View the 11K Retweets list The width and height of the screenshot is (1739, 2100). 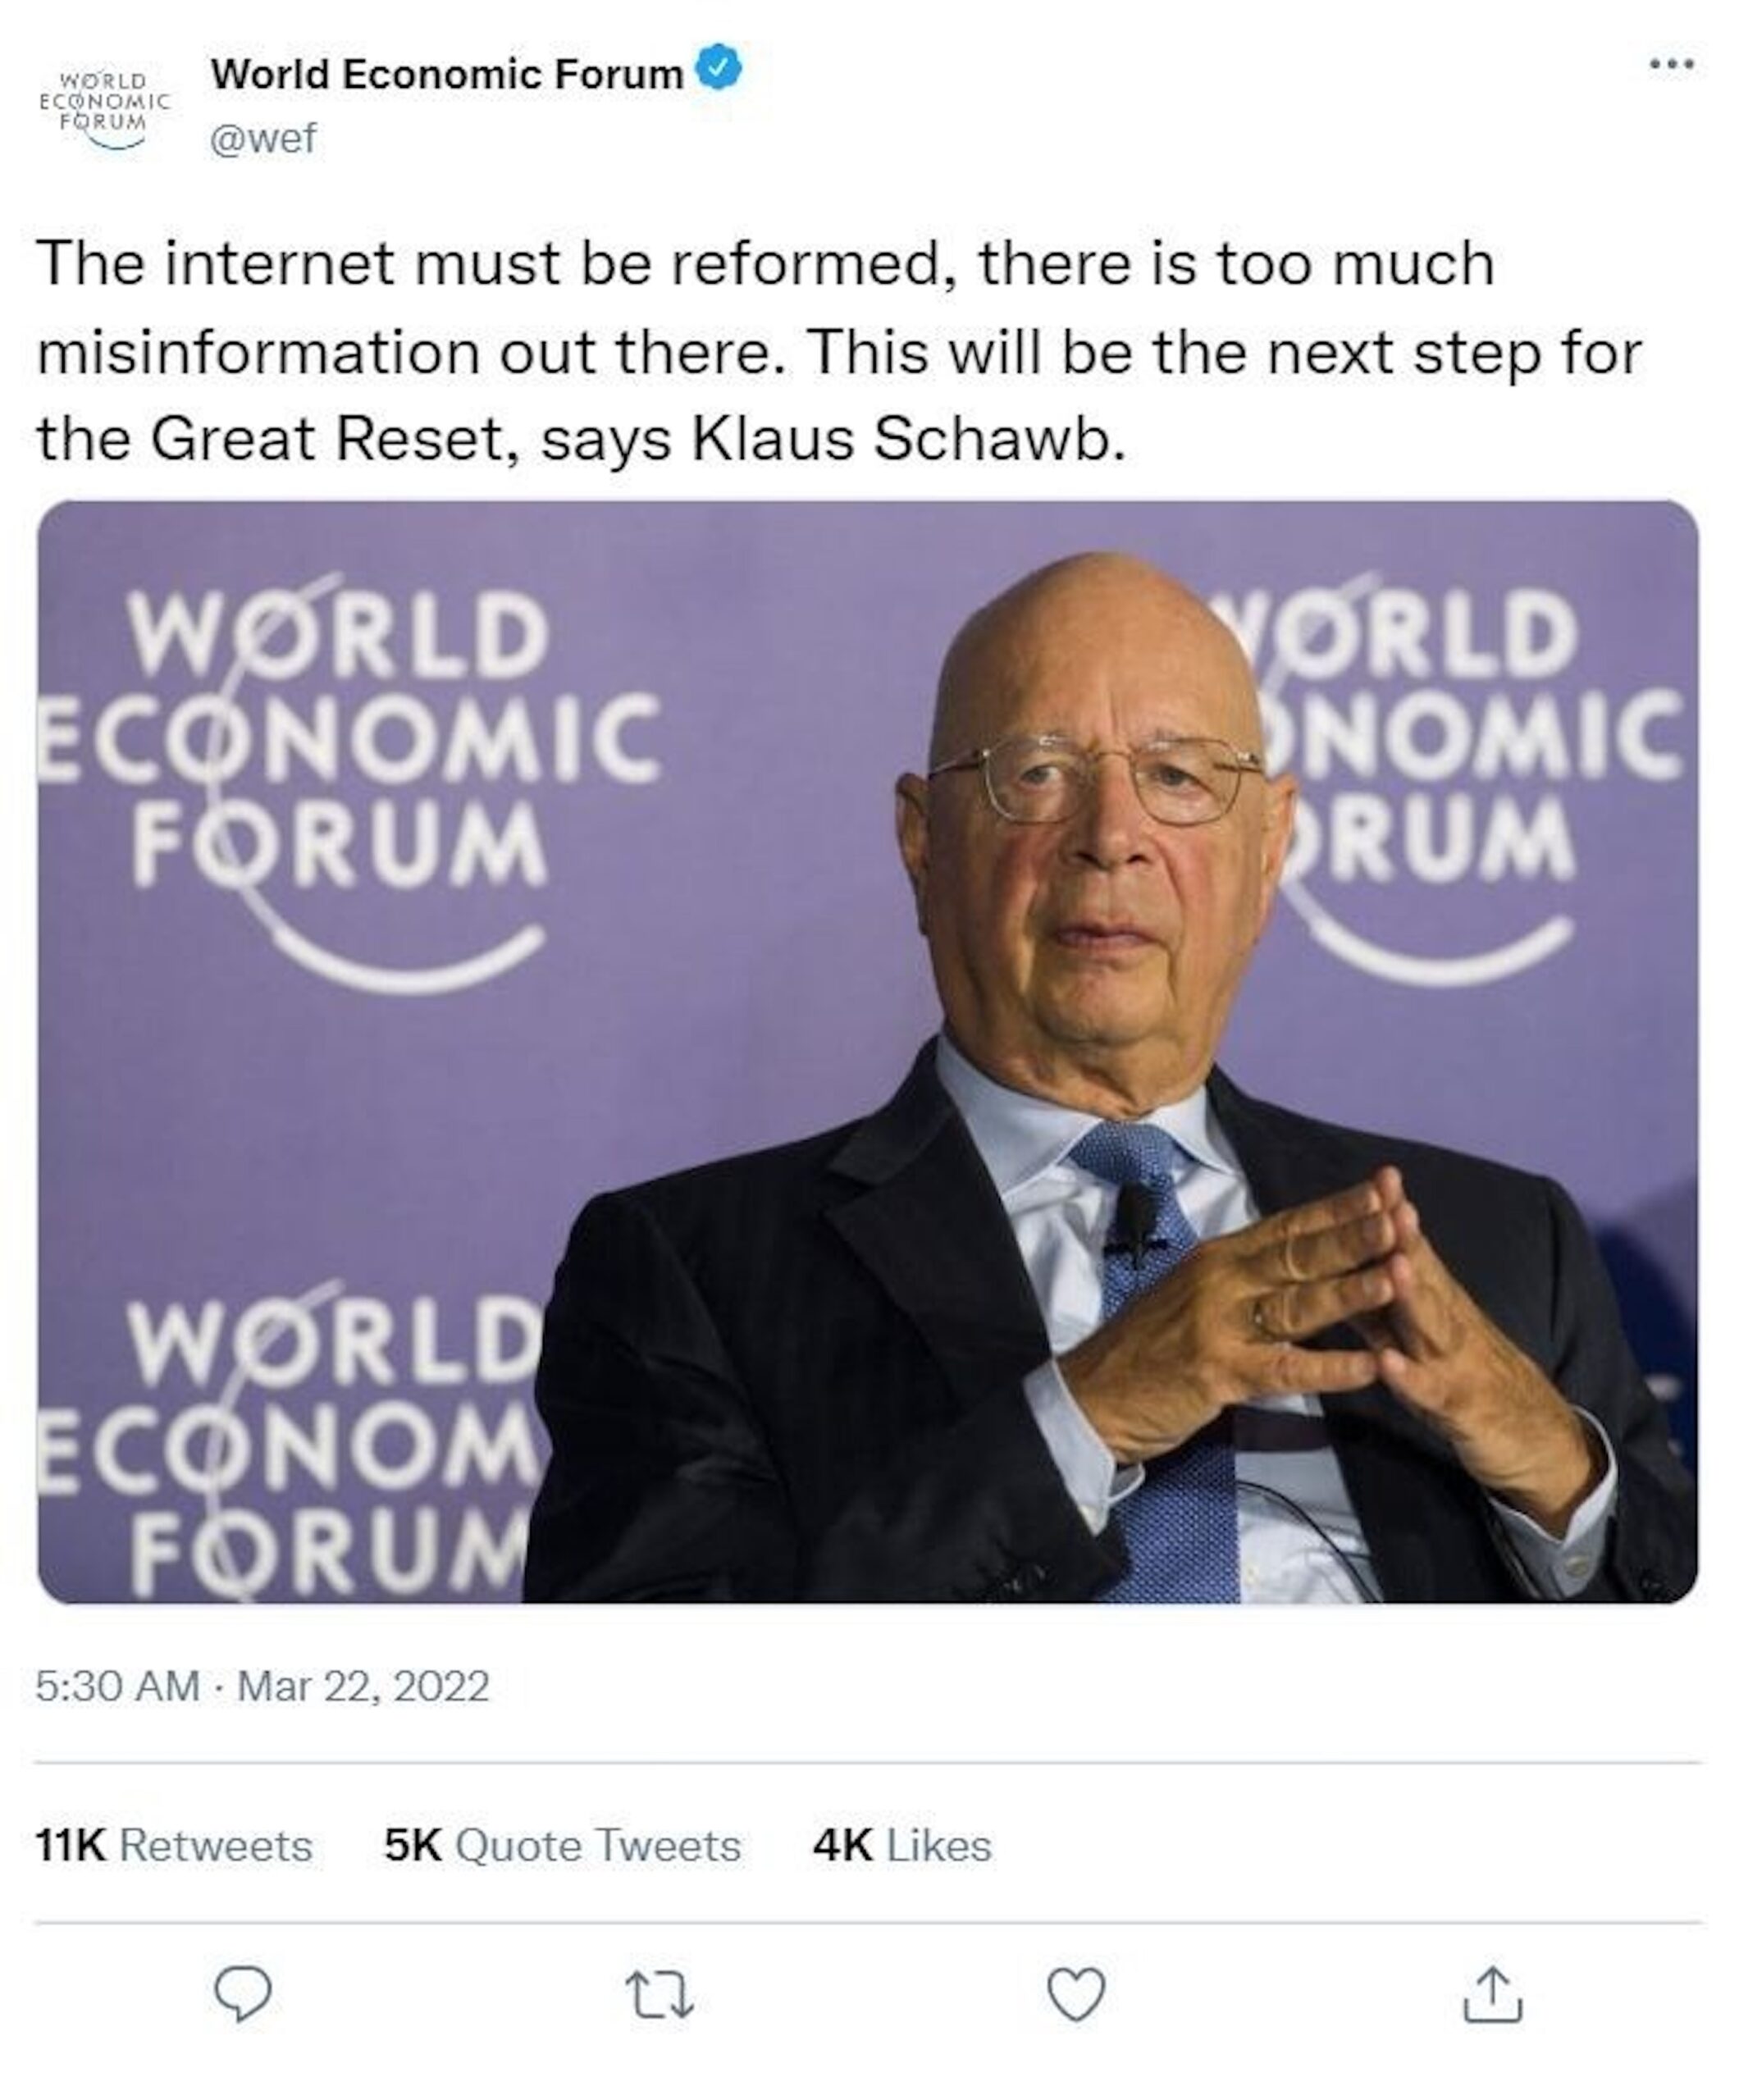tap(174, 1845)
